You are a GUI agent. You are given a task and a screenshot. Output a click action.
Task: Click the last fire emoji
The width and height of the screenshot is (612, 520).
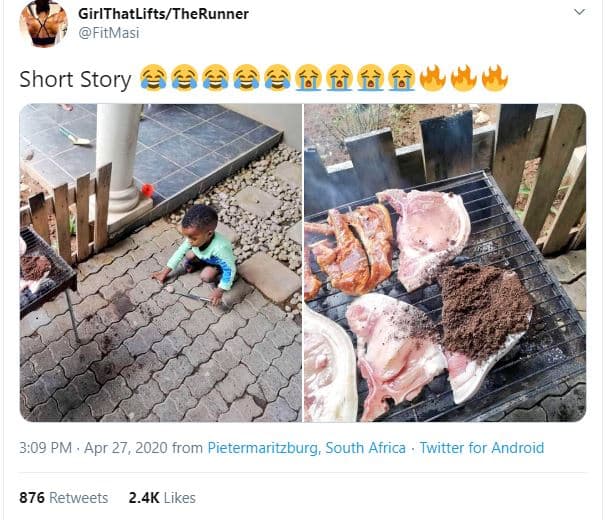495,78
